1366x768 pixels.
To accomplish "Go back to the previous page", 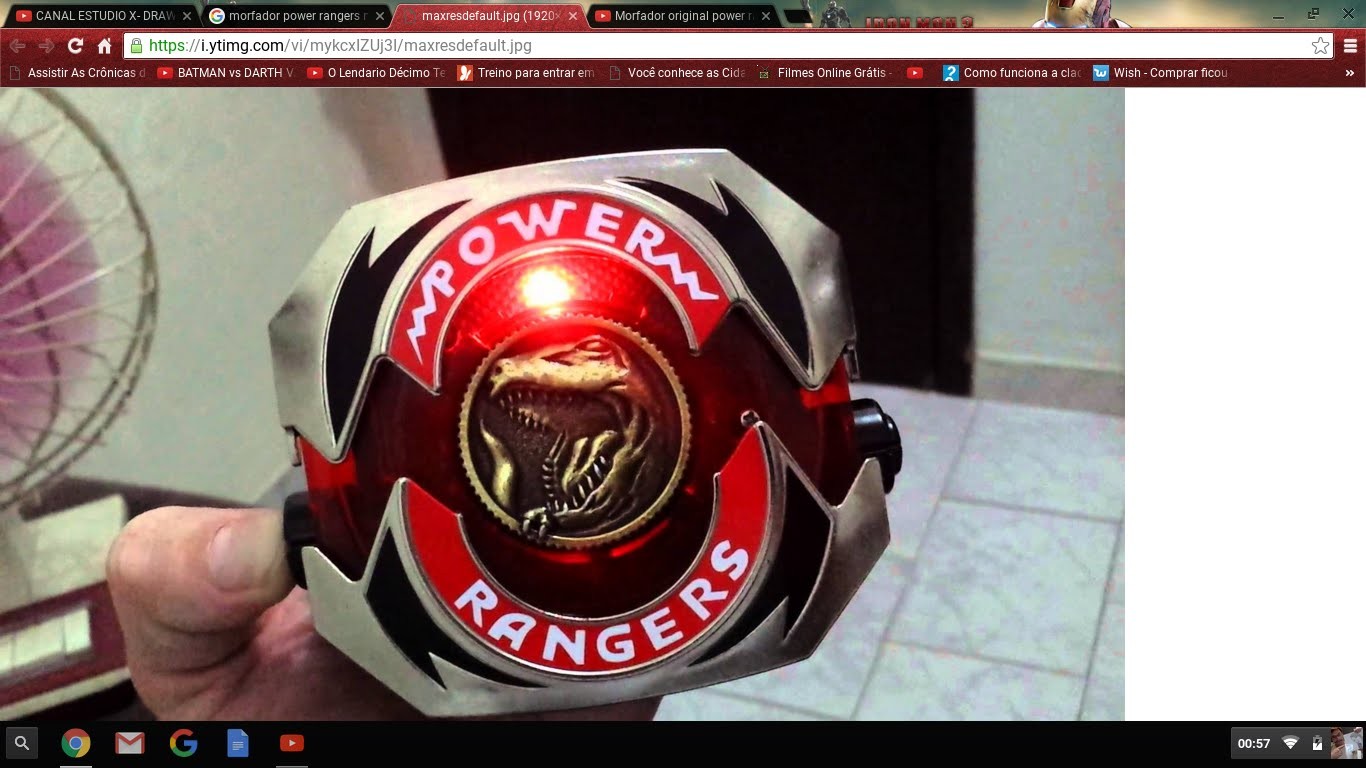I will point(17,46).
